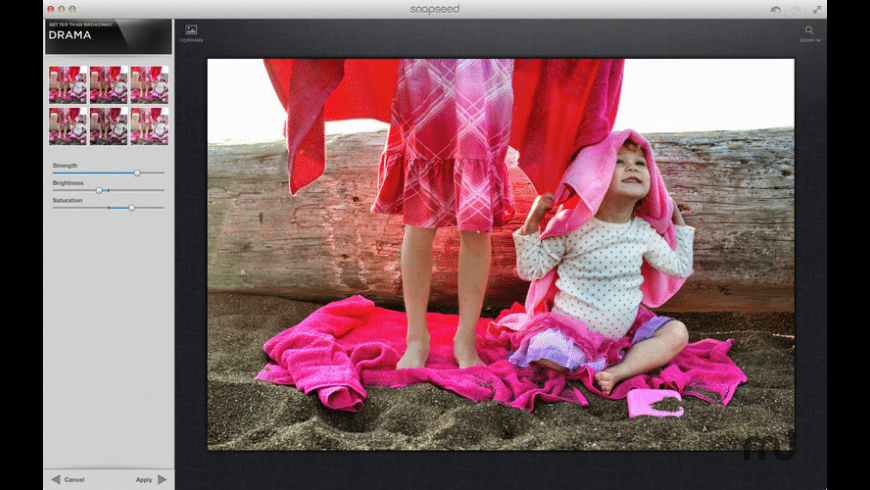Click the Brightness slider handle
The width and height of the screenshot is (870, 490).
99,190
